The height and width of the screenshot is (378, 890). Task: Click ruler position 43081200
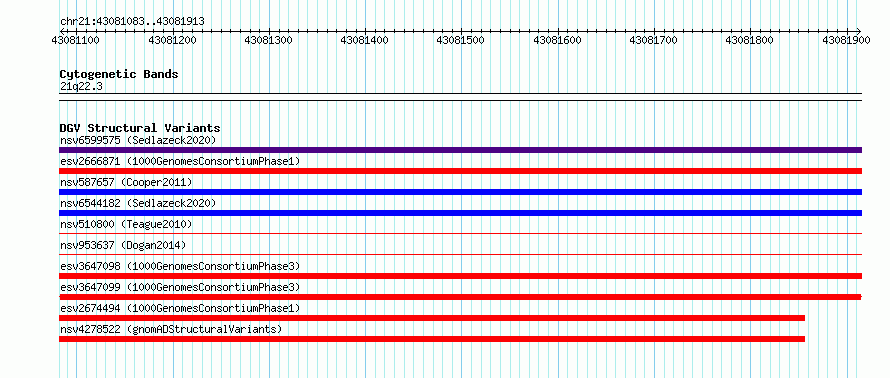pyautogui.click(x=172, y=40)
